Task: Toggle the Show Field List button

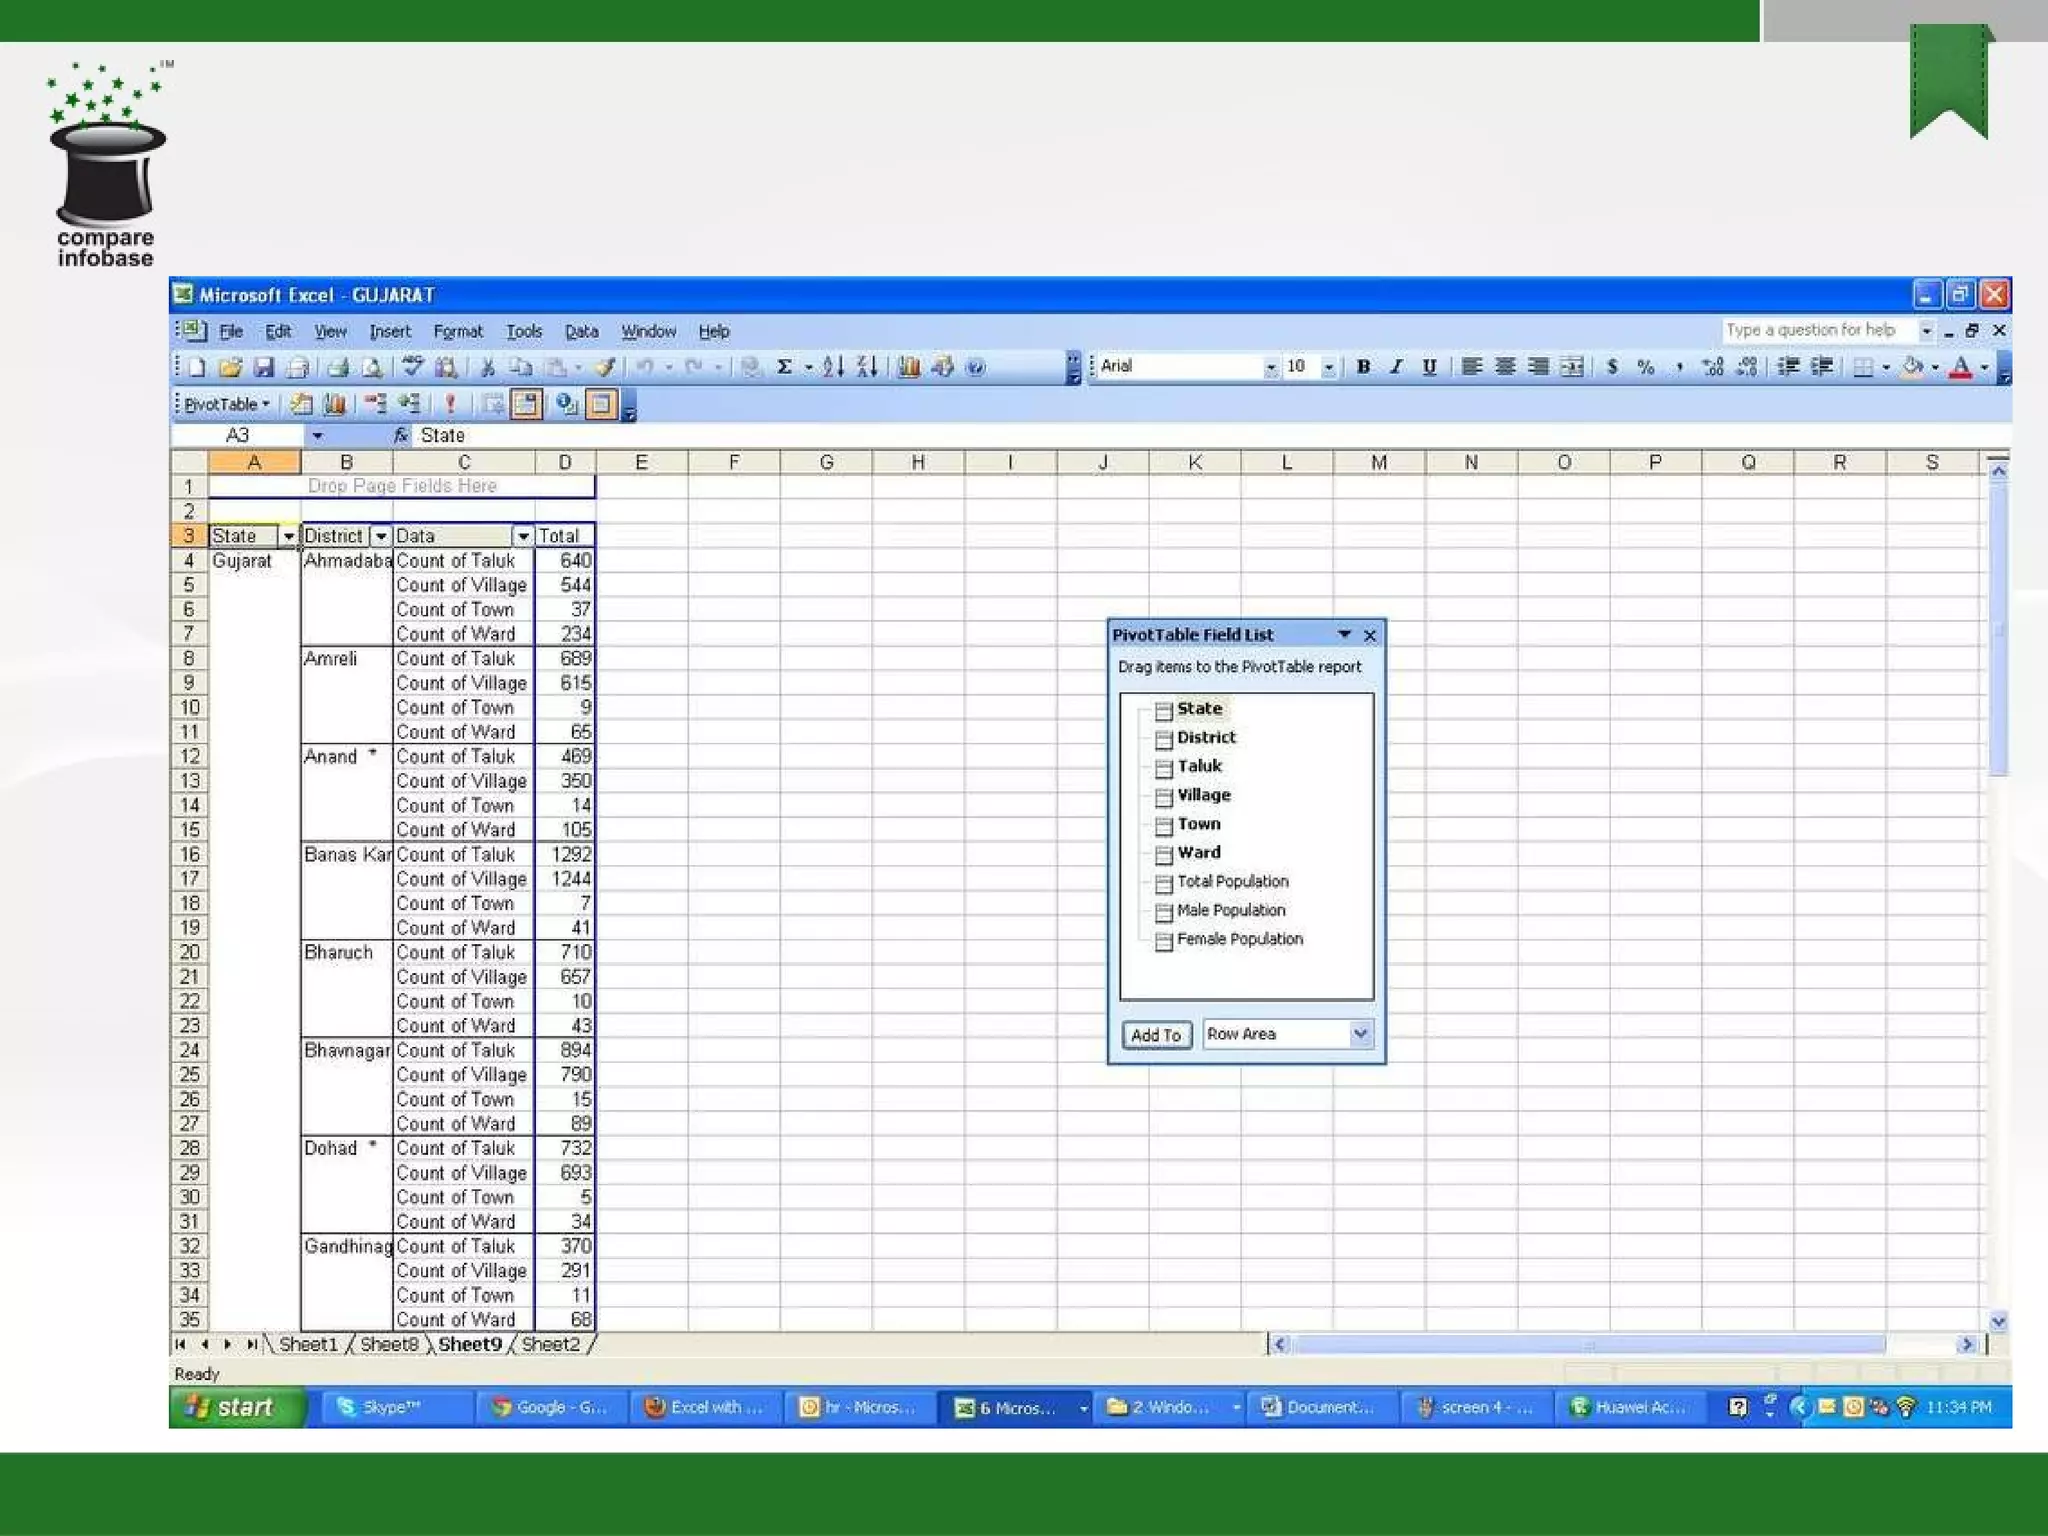Action: pyautogui.click(x=601, y=404)
